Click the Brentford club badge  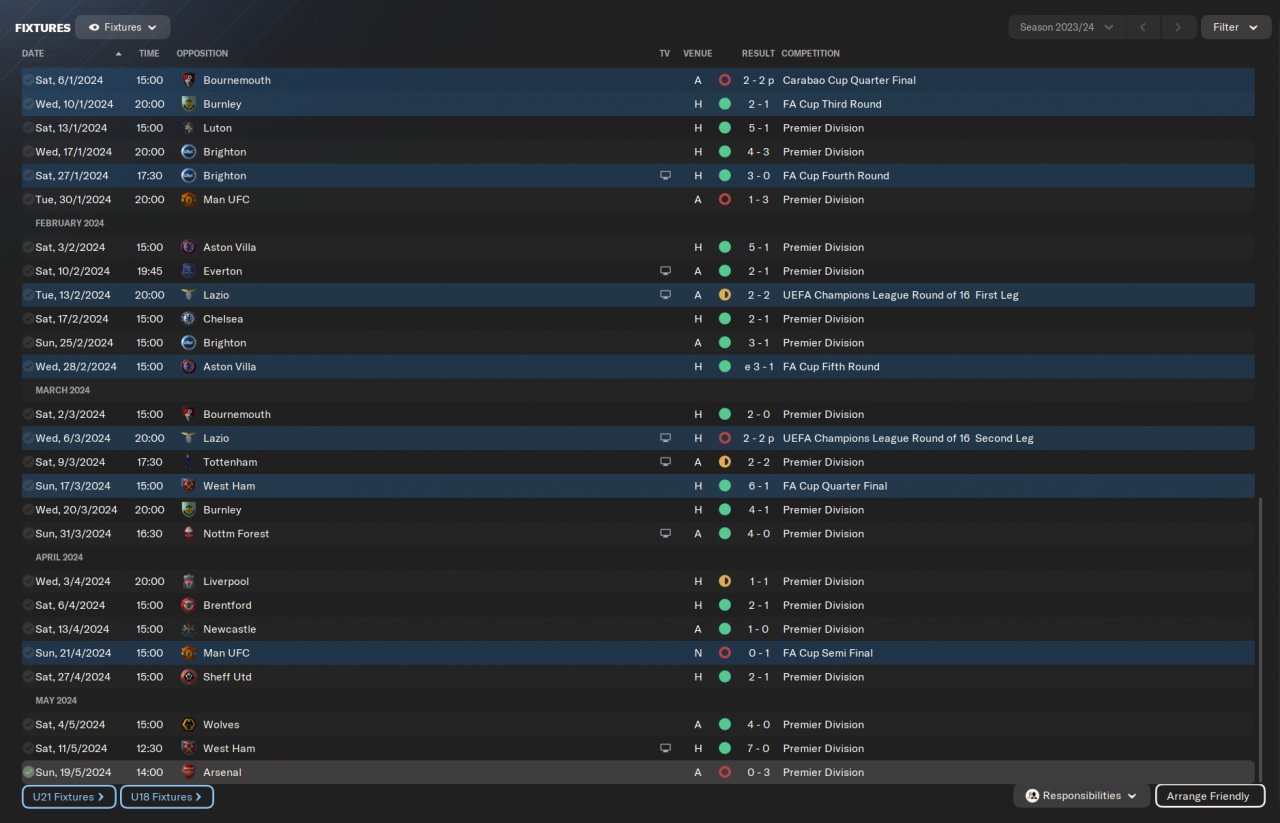click(x=188, y=605)
